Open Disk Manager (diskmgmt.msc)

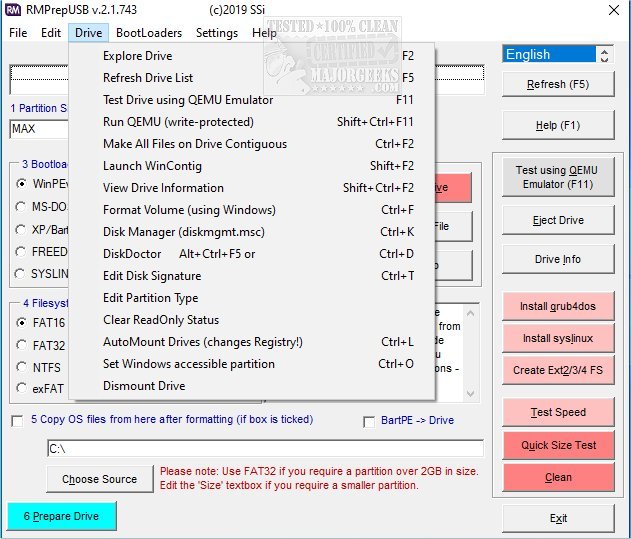click(x=252, y=232)
